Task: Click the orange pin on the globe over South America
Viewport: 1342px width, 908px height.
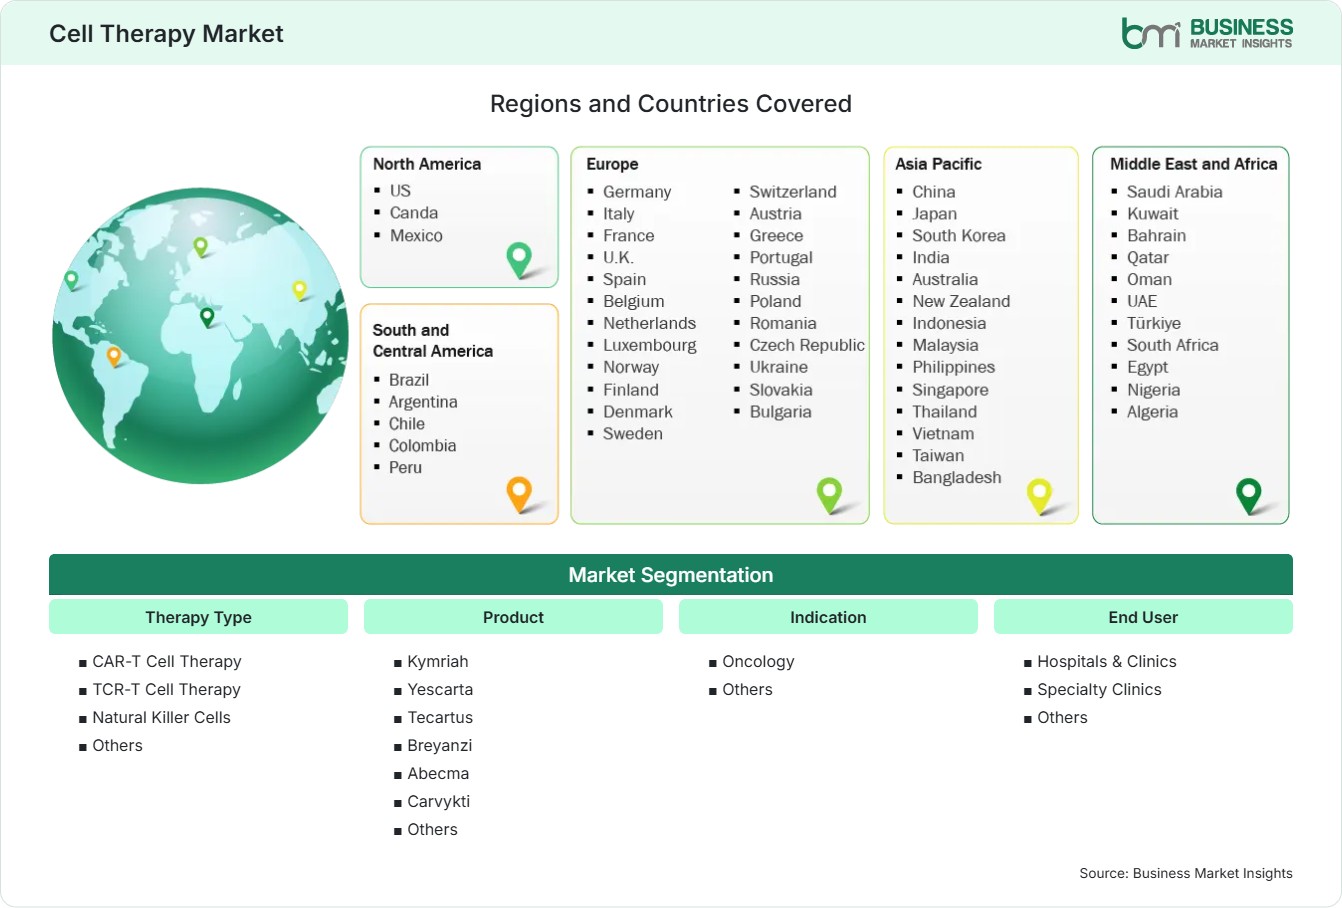Action: tap(114, 356)
